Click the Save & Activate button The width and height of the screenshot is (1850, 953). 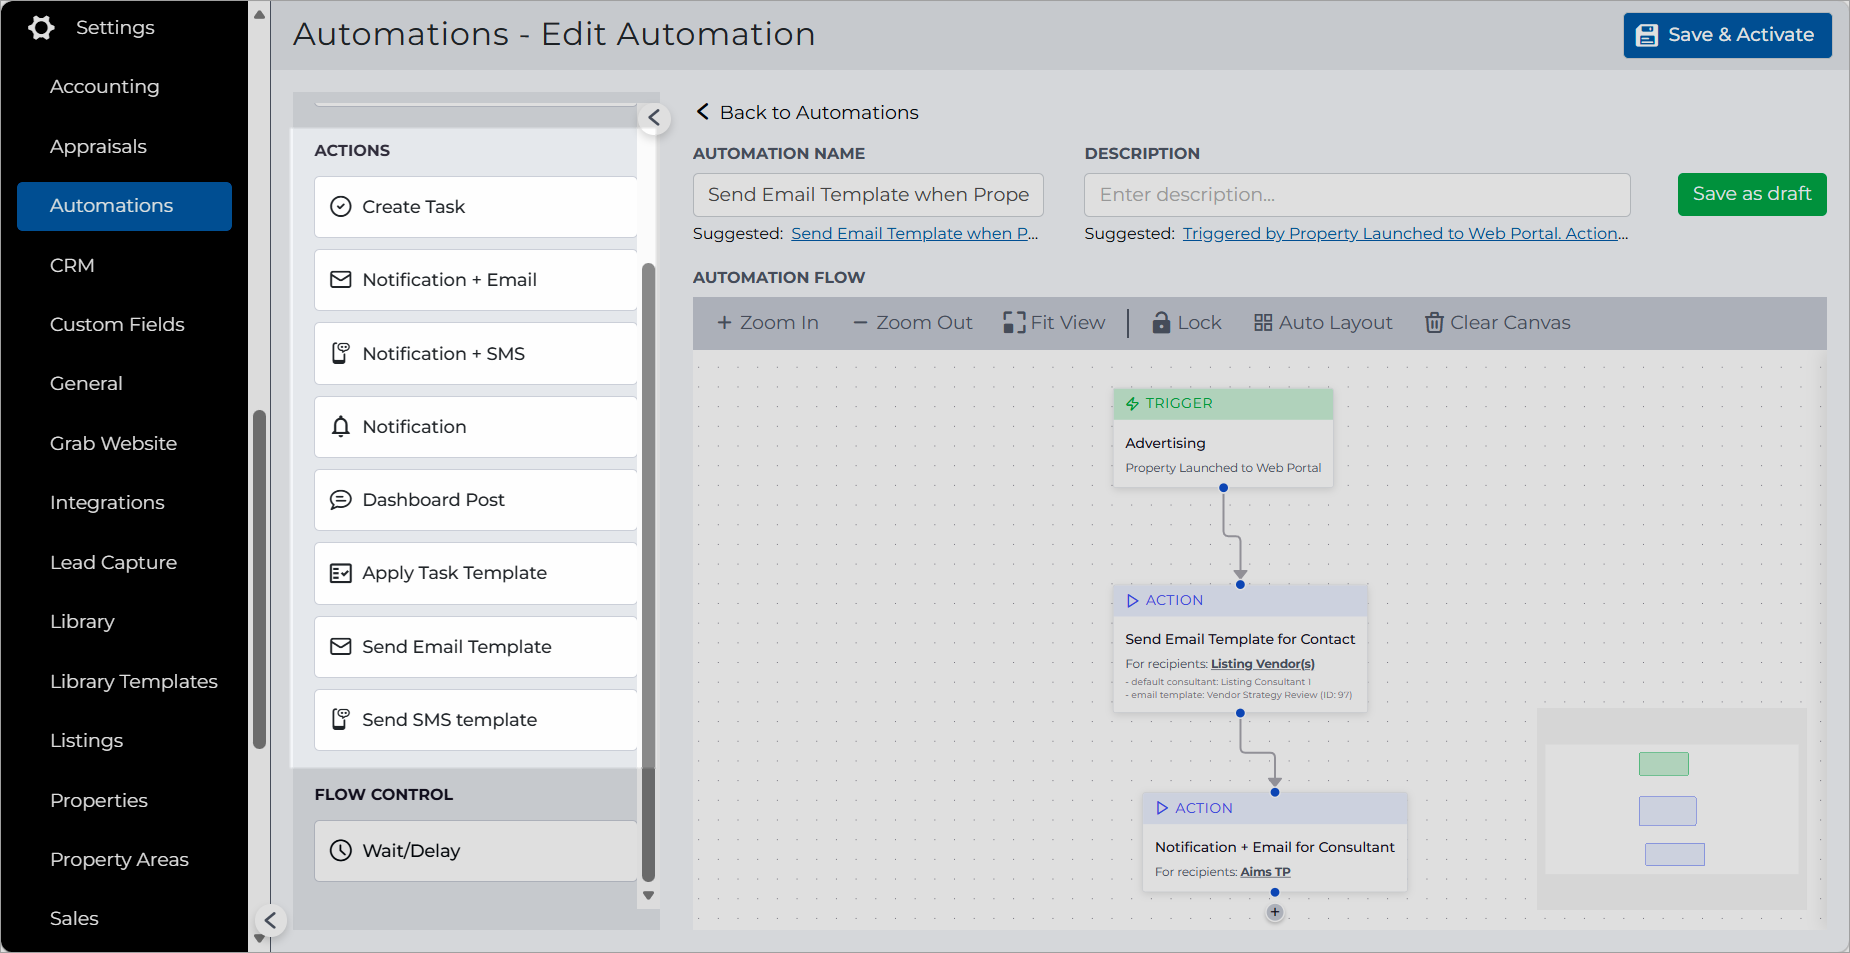pyautogui.click(x=1727, y=35)
